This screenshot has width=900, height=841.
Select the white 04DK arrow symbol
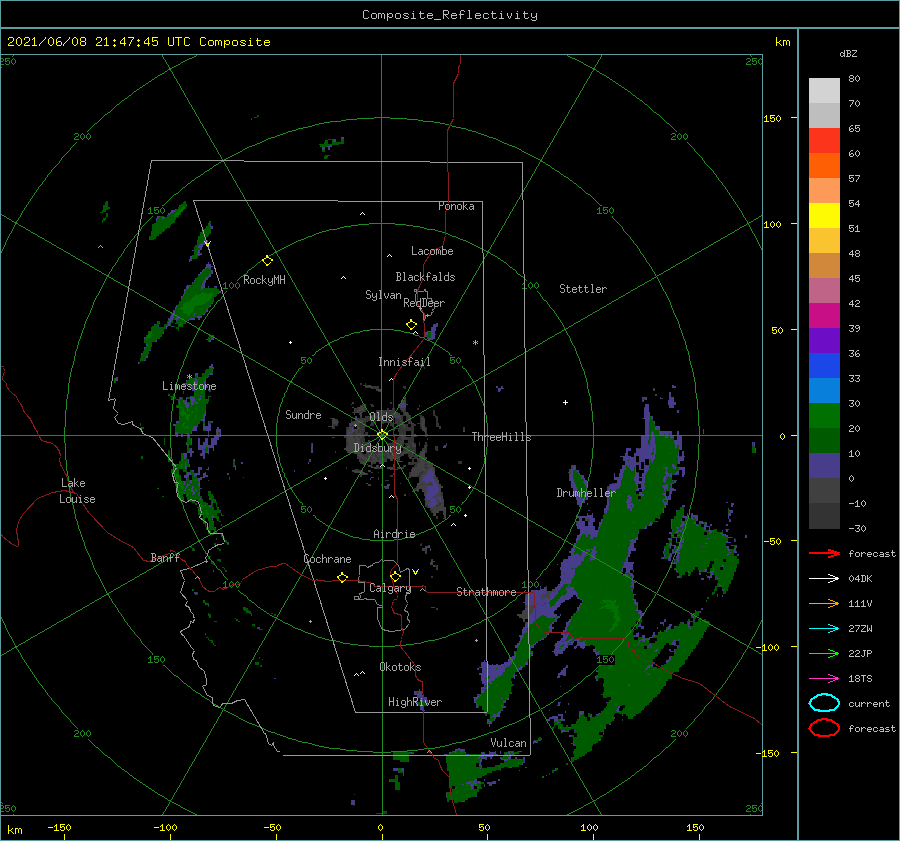824,578
